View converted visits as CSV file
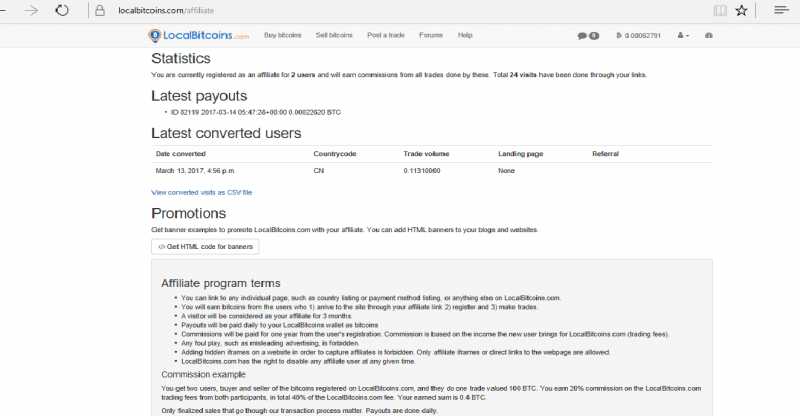Viewport: 800px width, 416px height. 202,192
